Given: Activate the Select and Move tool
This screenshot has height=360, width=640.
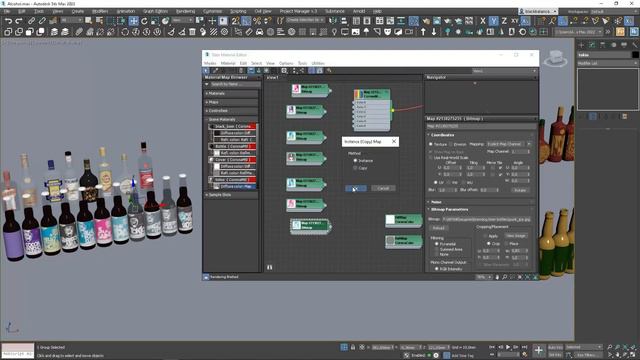Looking at the screenshot, I should 133,21.
